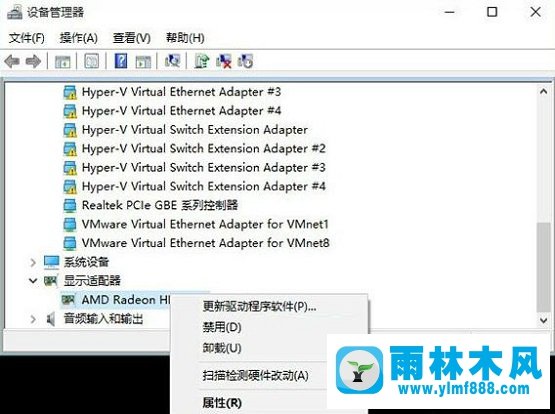Click the 显示适配器 category icon
Image resolution: width=555 pixels, height=414 pixels.
point(51,281)
